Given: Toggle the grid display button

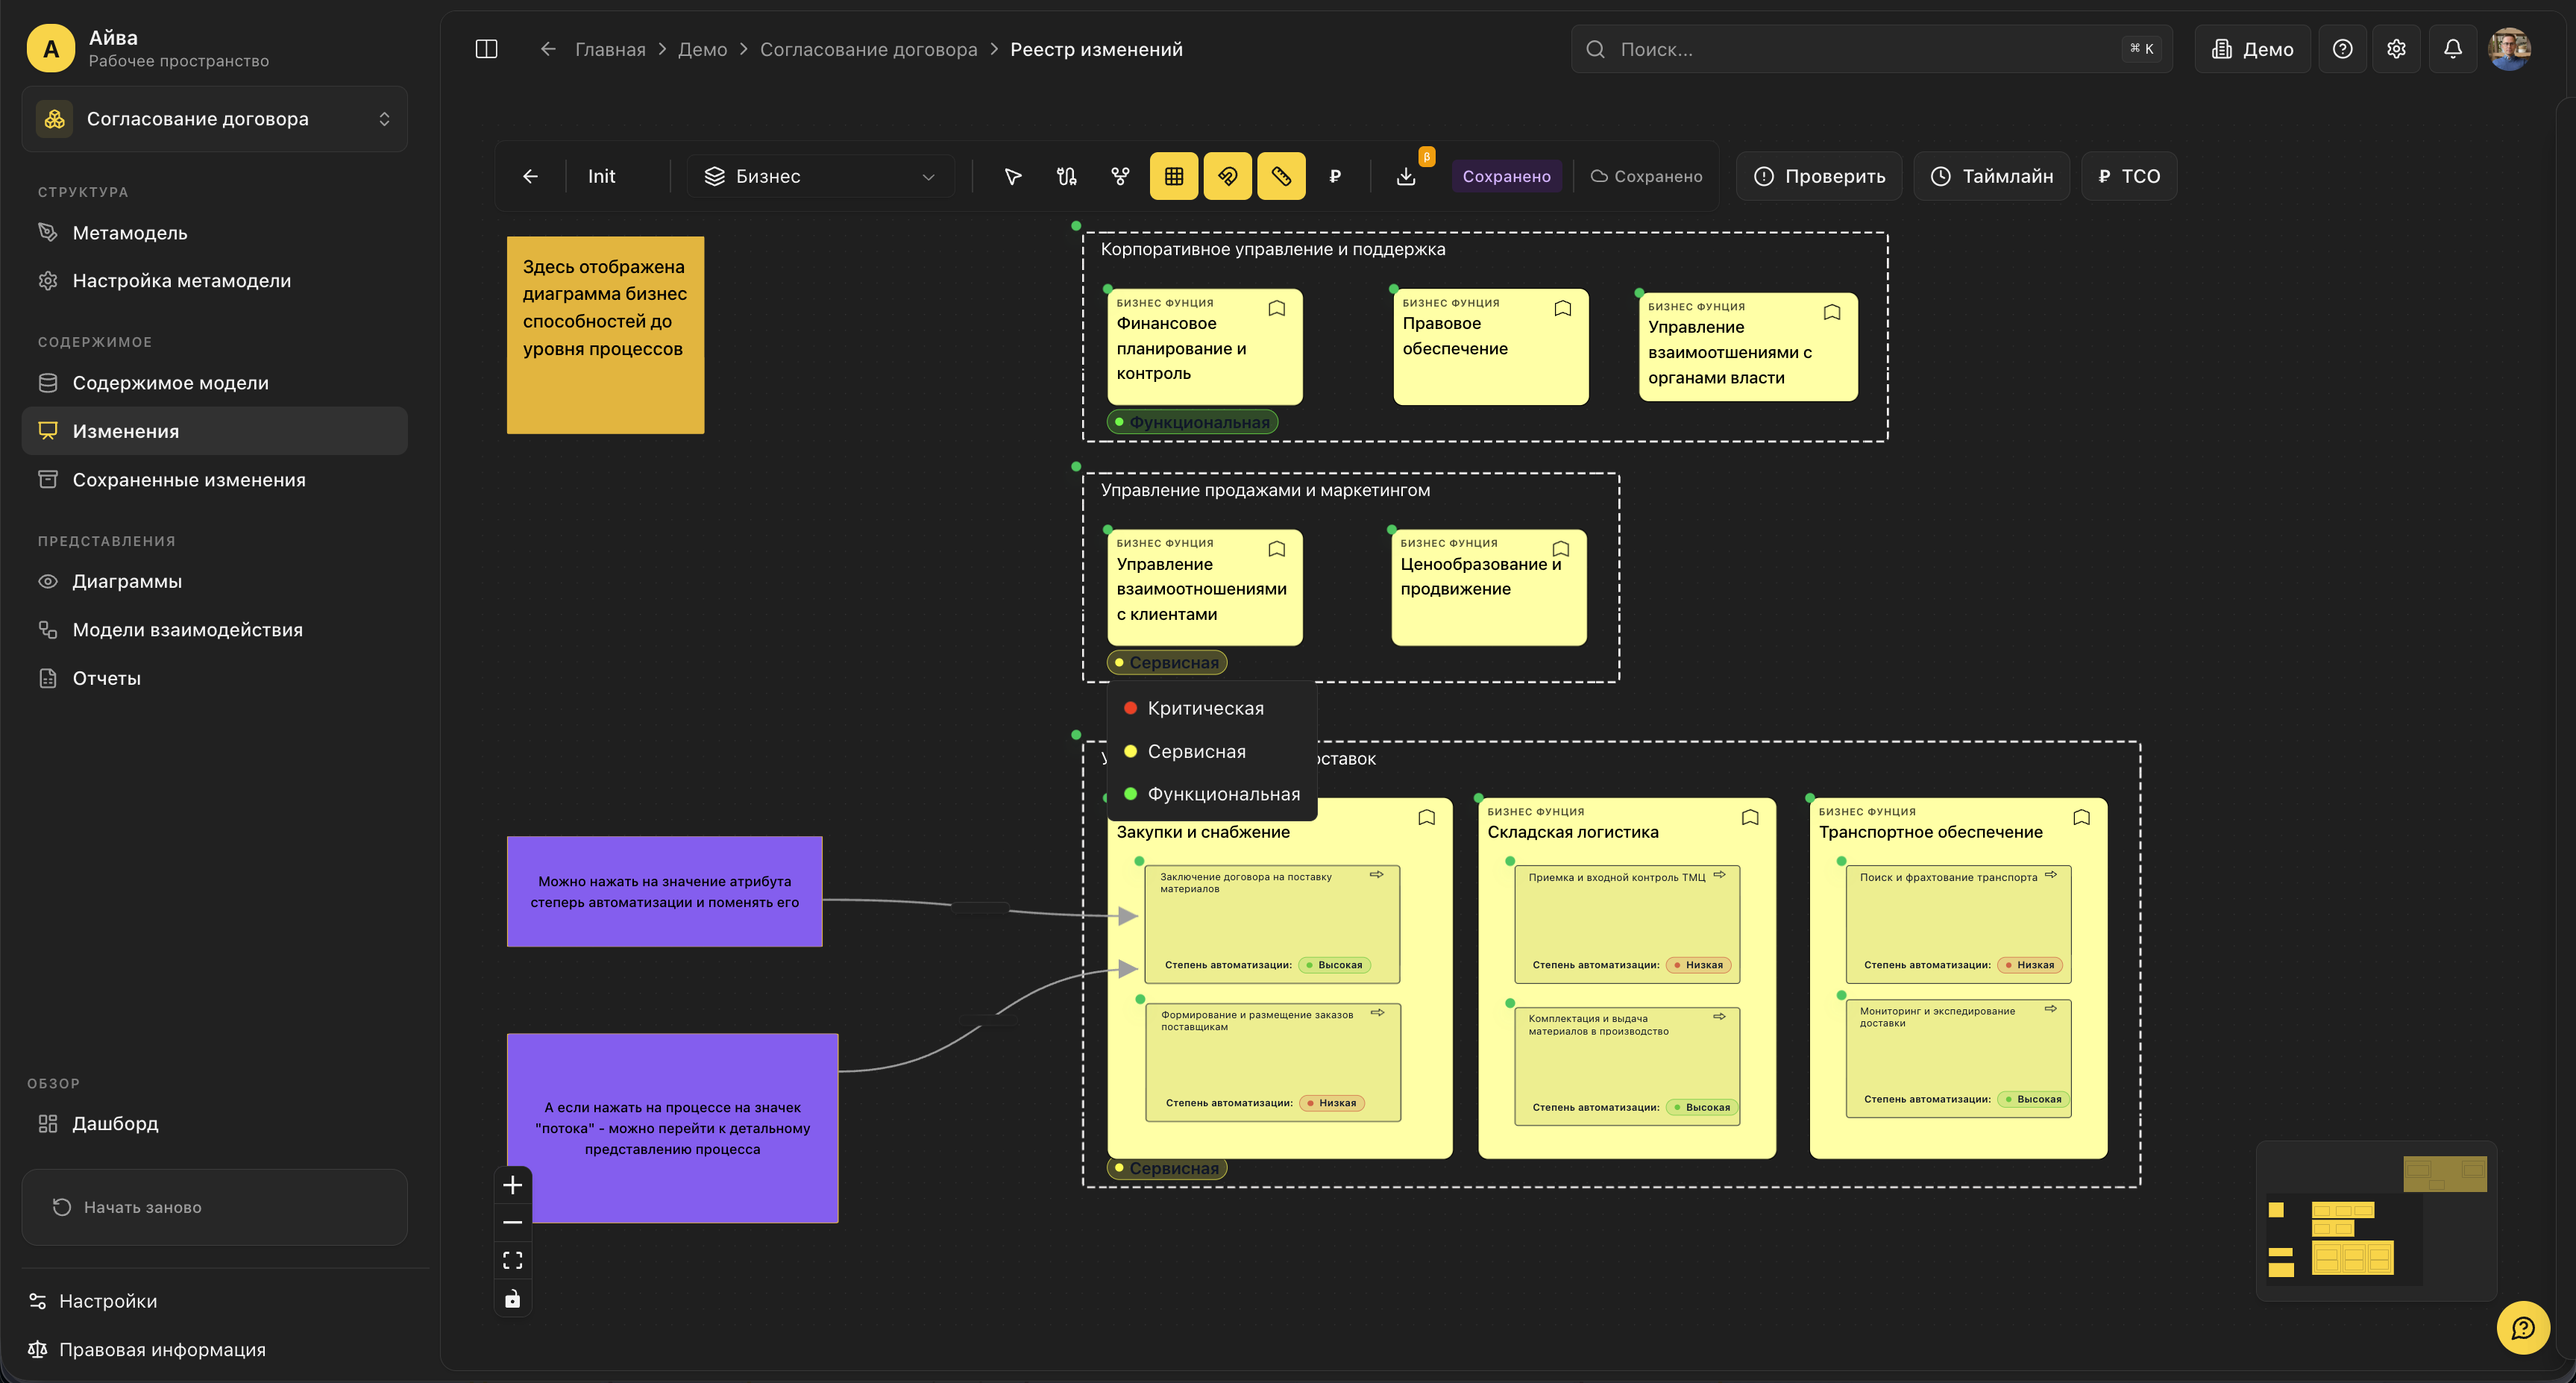Looking at the screenshot, I should [x=1174, y=176].
